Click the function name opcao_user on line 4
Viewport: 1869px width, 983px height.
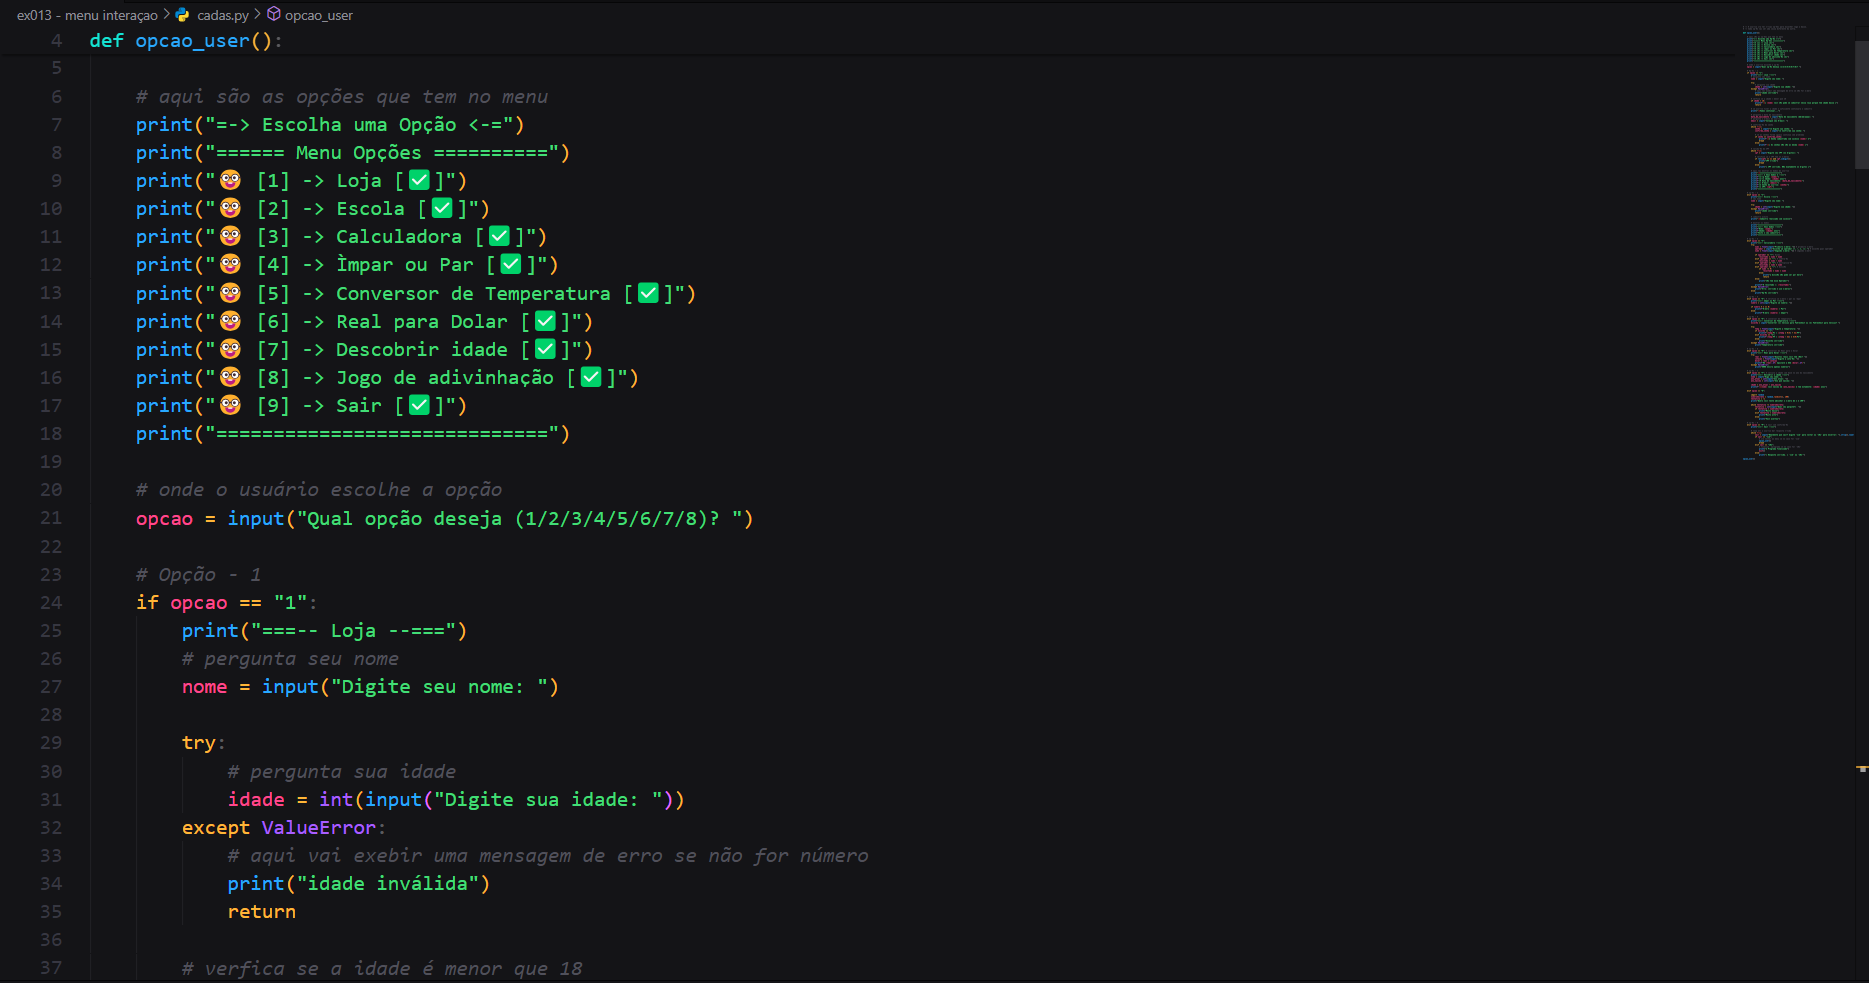tap(192, 40)
